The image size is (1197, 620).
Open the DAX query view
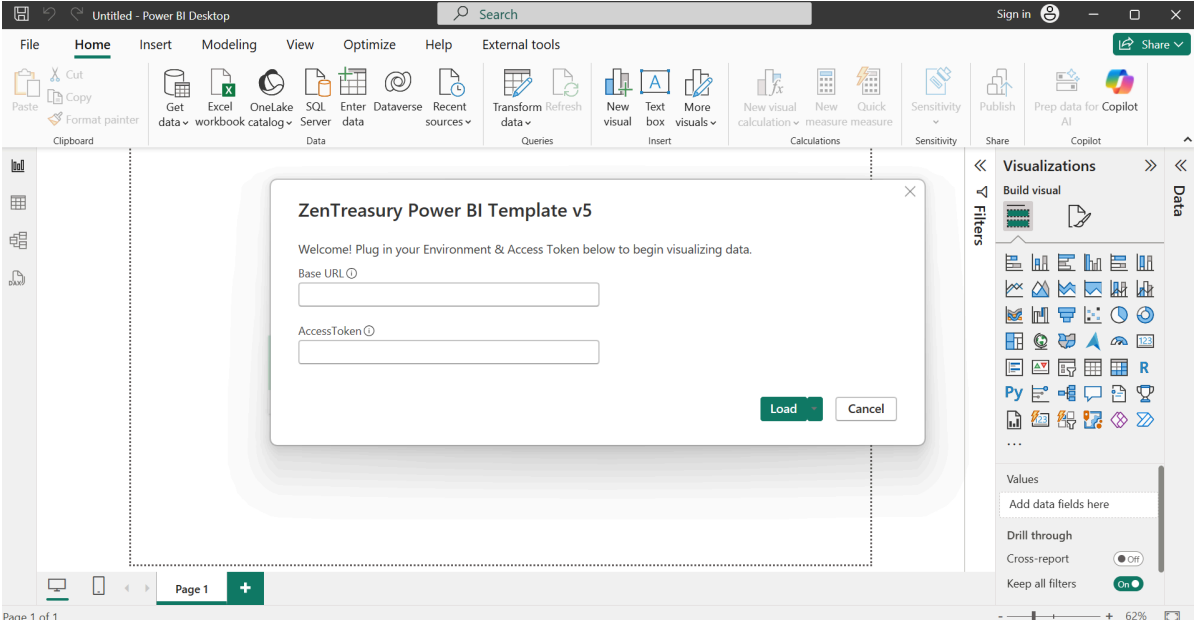(17, 278)
